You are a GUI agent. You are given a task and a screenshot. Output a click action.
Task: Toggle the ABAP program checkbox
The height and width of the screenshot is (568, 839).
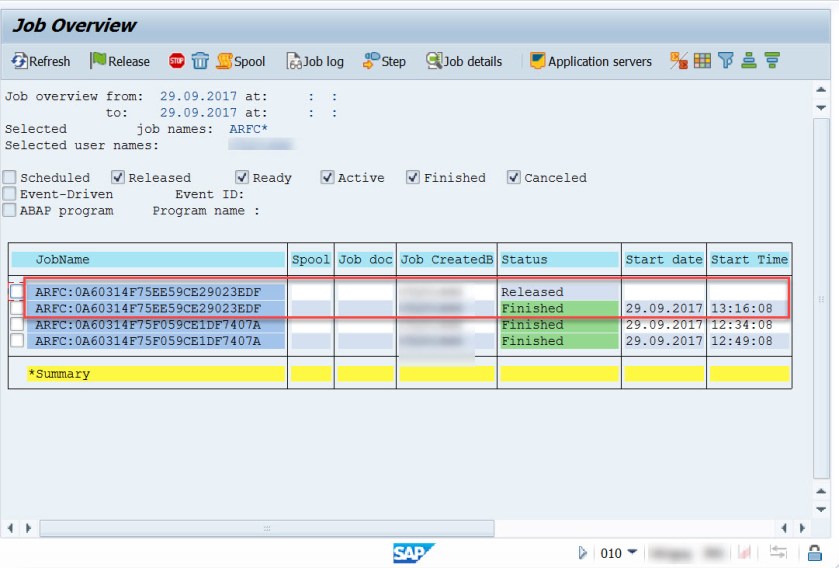pyautogui.click(x=9, y=210)
